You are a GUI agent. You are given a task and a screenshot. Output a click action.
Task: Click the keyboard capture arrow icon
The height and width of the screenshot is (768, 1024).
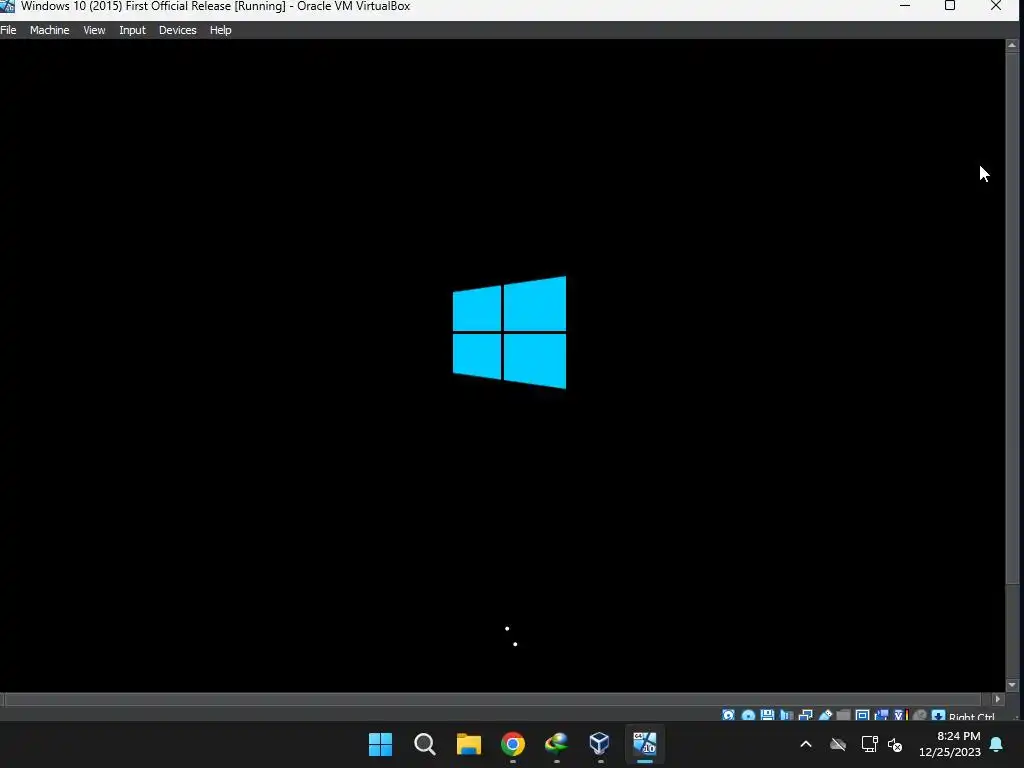coord(939,716)
